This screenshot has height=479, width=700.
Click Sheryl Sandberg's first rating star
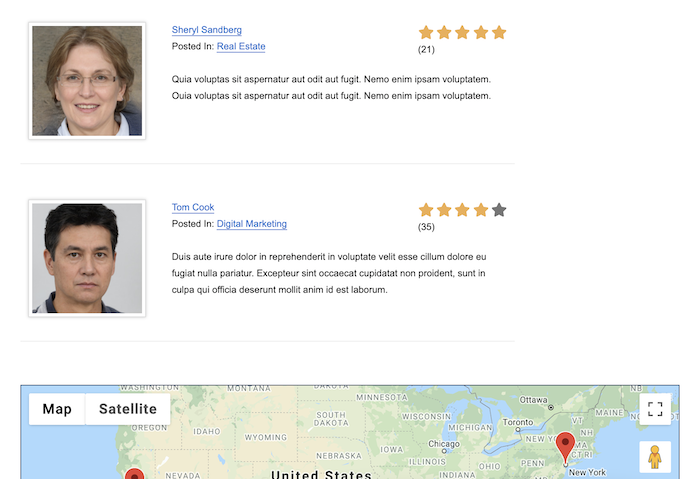point(426,32)
